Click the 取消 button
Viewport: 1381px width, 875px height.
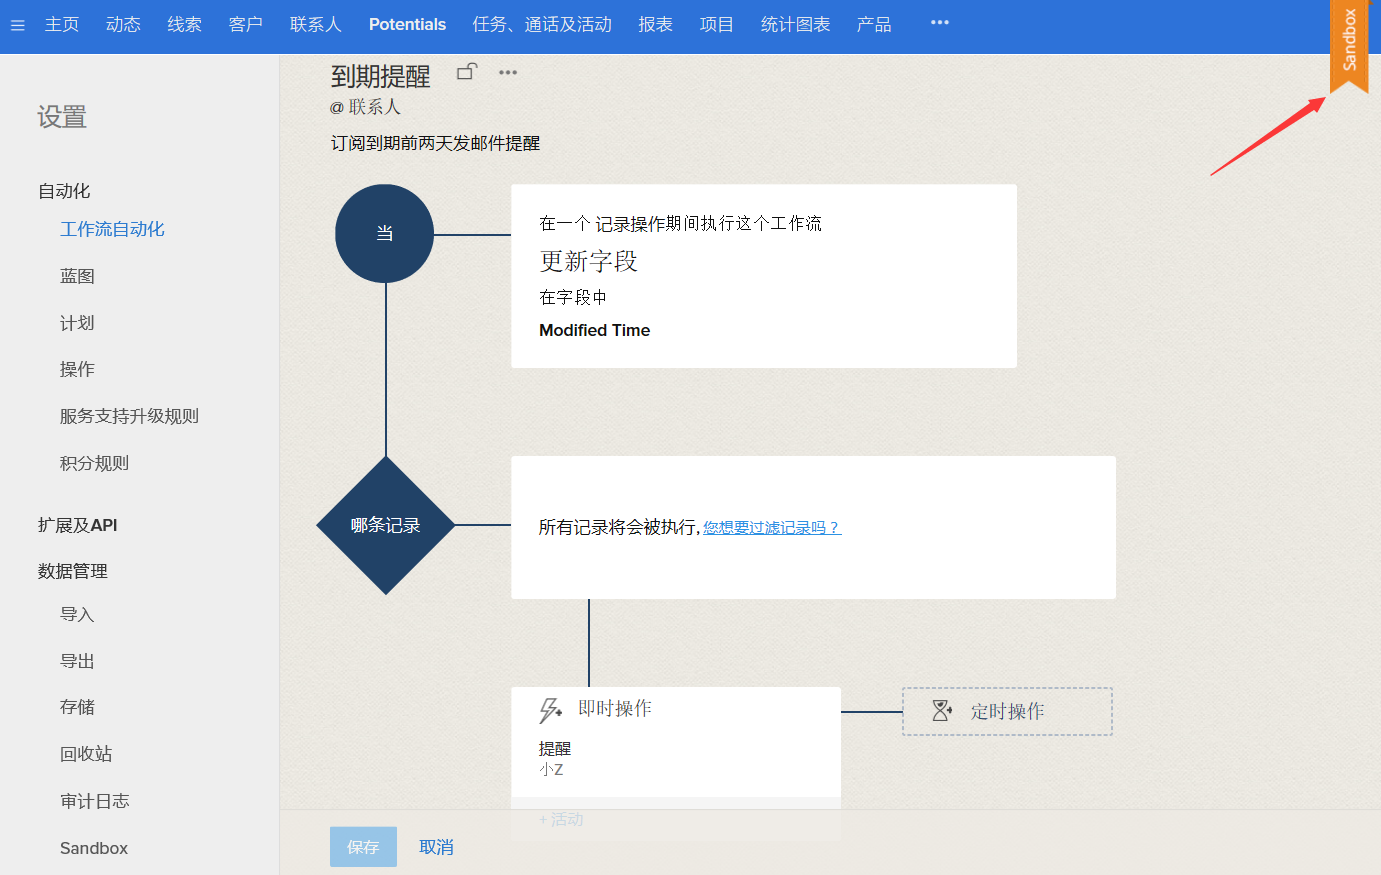(436, 847)
